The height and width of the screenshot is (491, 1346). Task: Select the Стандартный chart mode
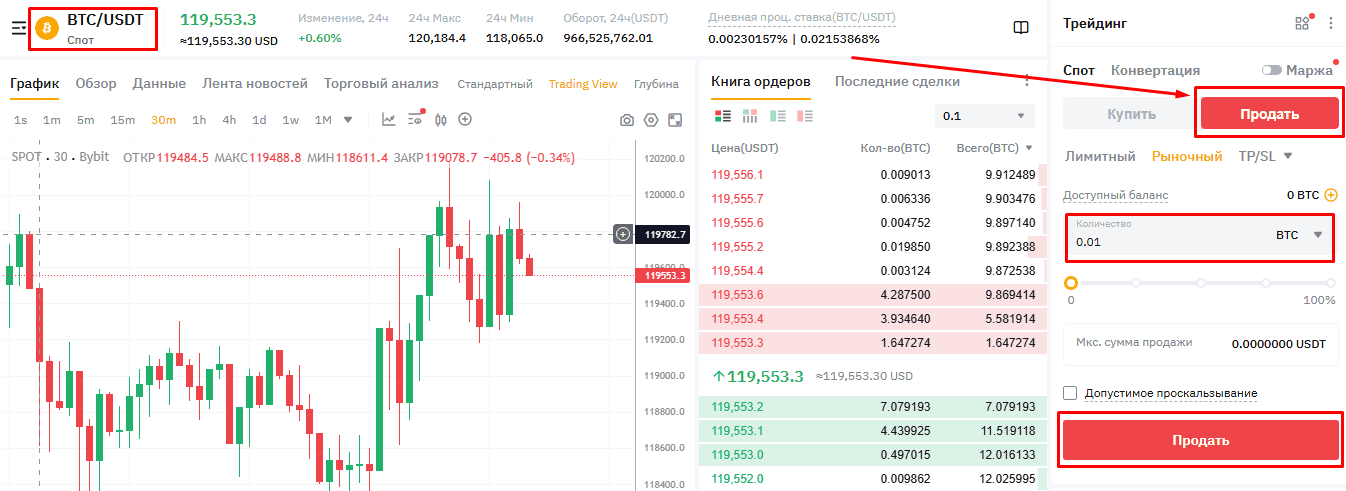(495, 84)
